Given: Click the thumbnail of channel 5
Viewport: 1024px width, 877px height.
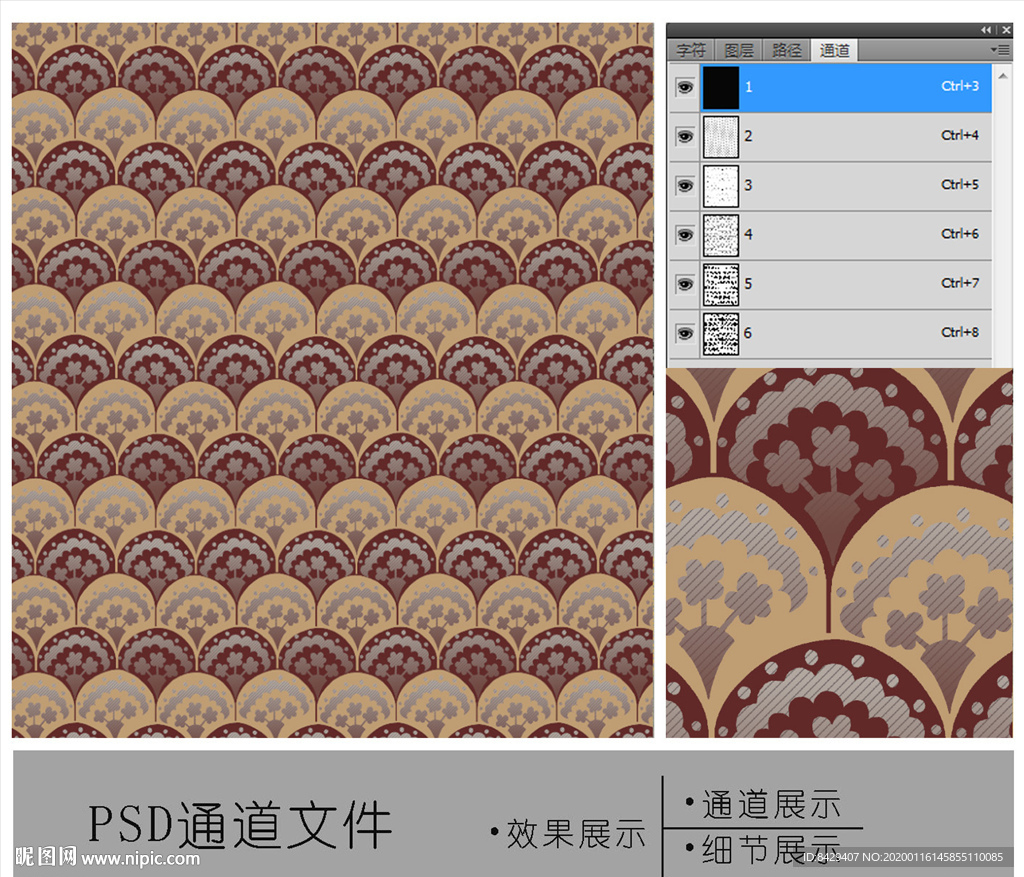Looking at the screenshot, I should (721, 284).
